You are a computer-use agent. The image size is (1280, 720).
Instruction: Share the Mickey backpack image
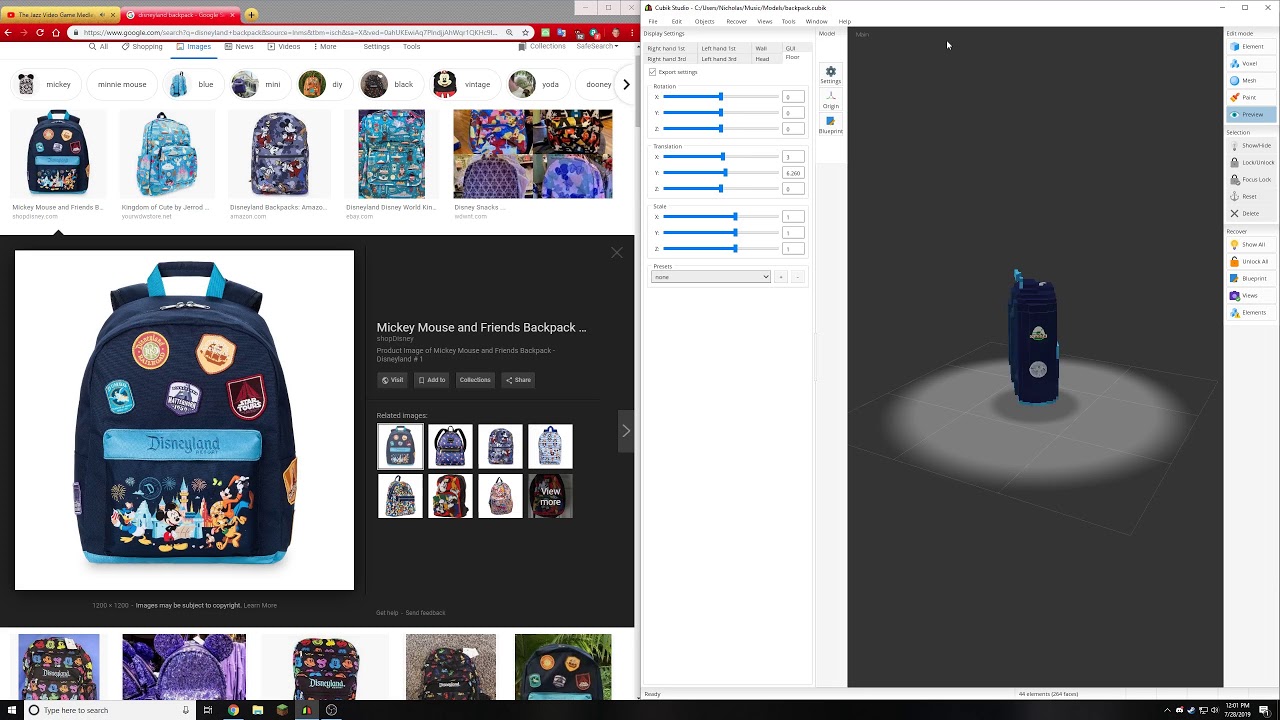[x=518, y=380]
